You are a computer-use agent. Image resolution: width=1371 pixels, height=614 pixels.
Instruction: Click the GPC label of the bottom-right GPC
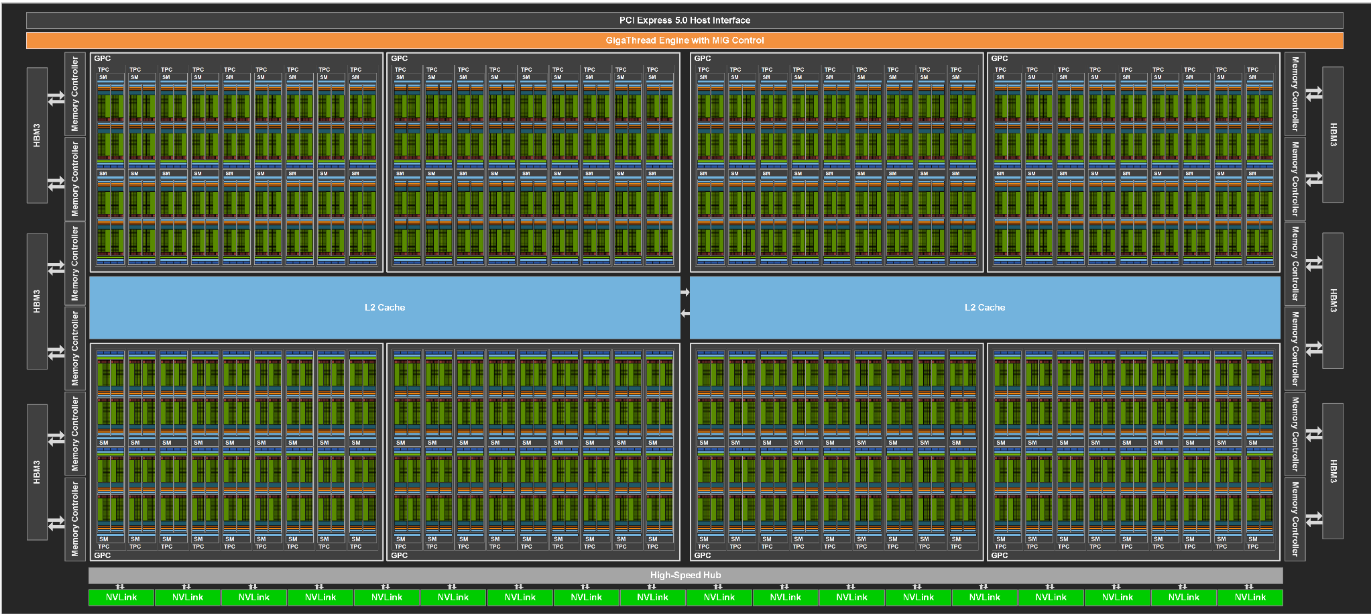(999, 555)
